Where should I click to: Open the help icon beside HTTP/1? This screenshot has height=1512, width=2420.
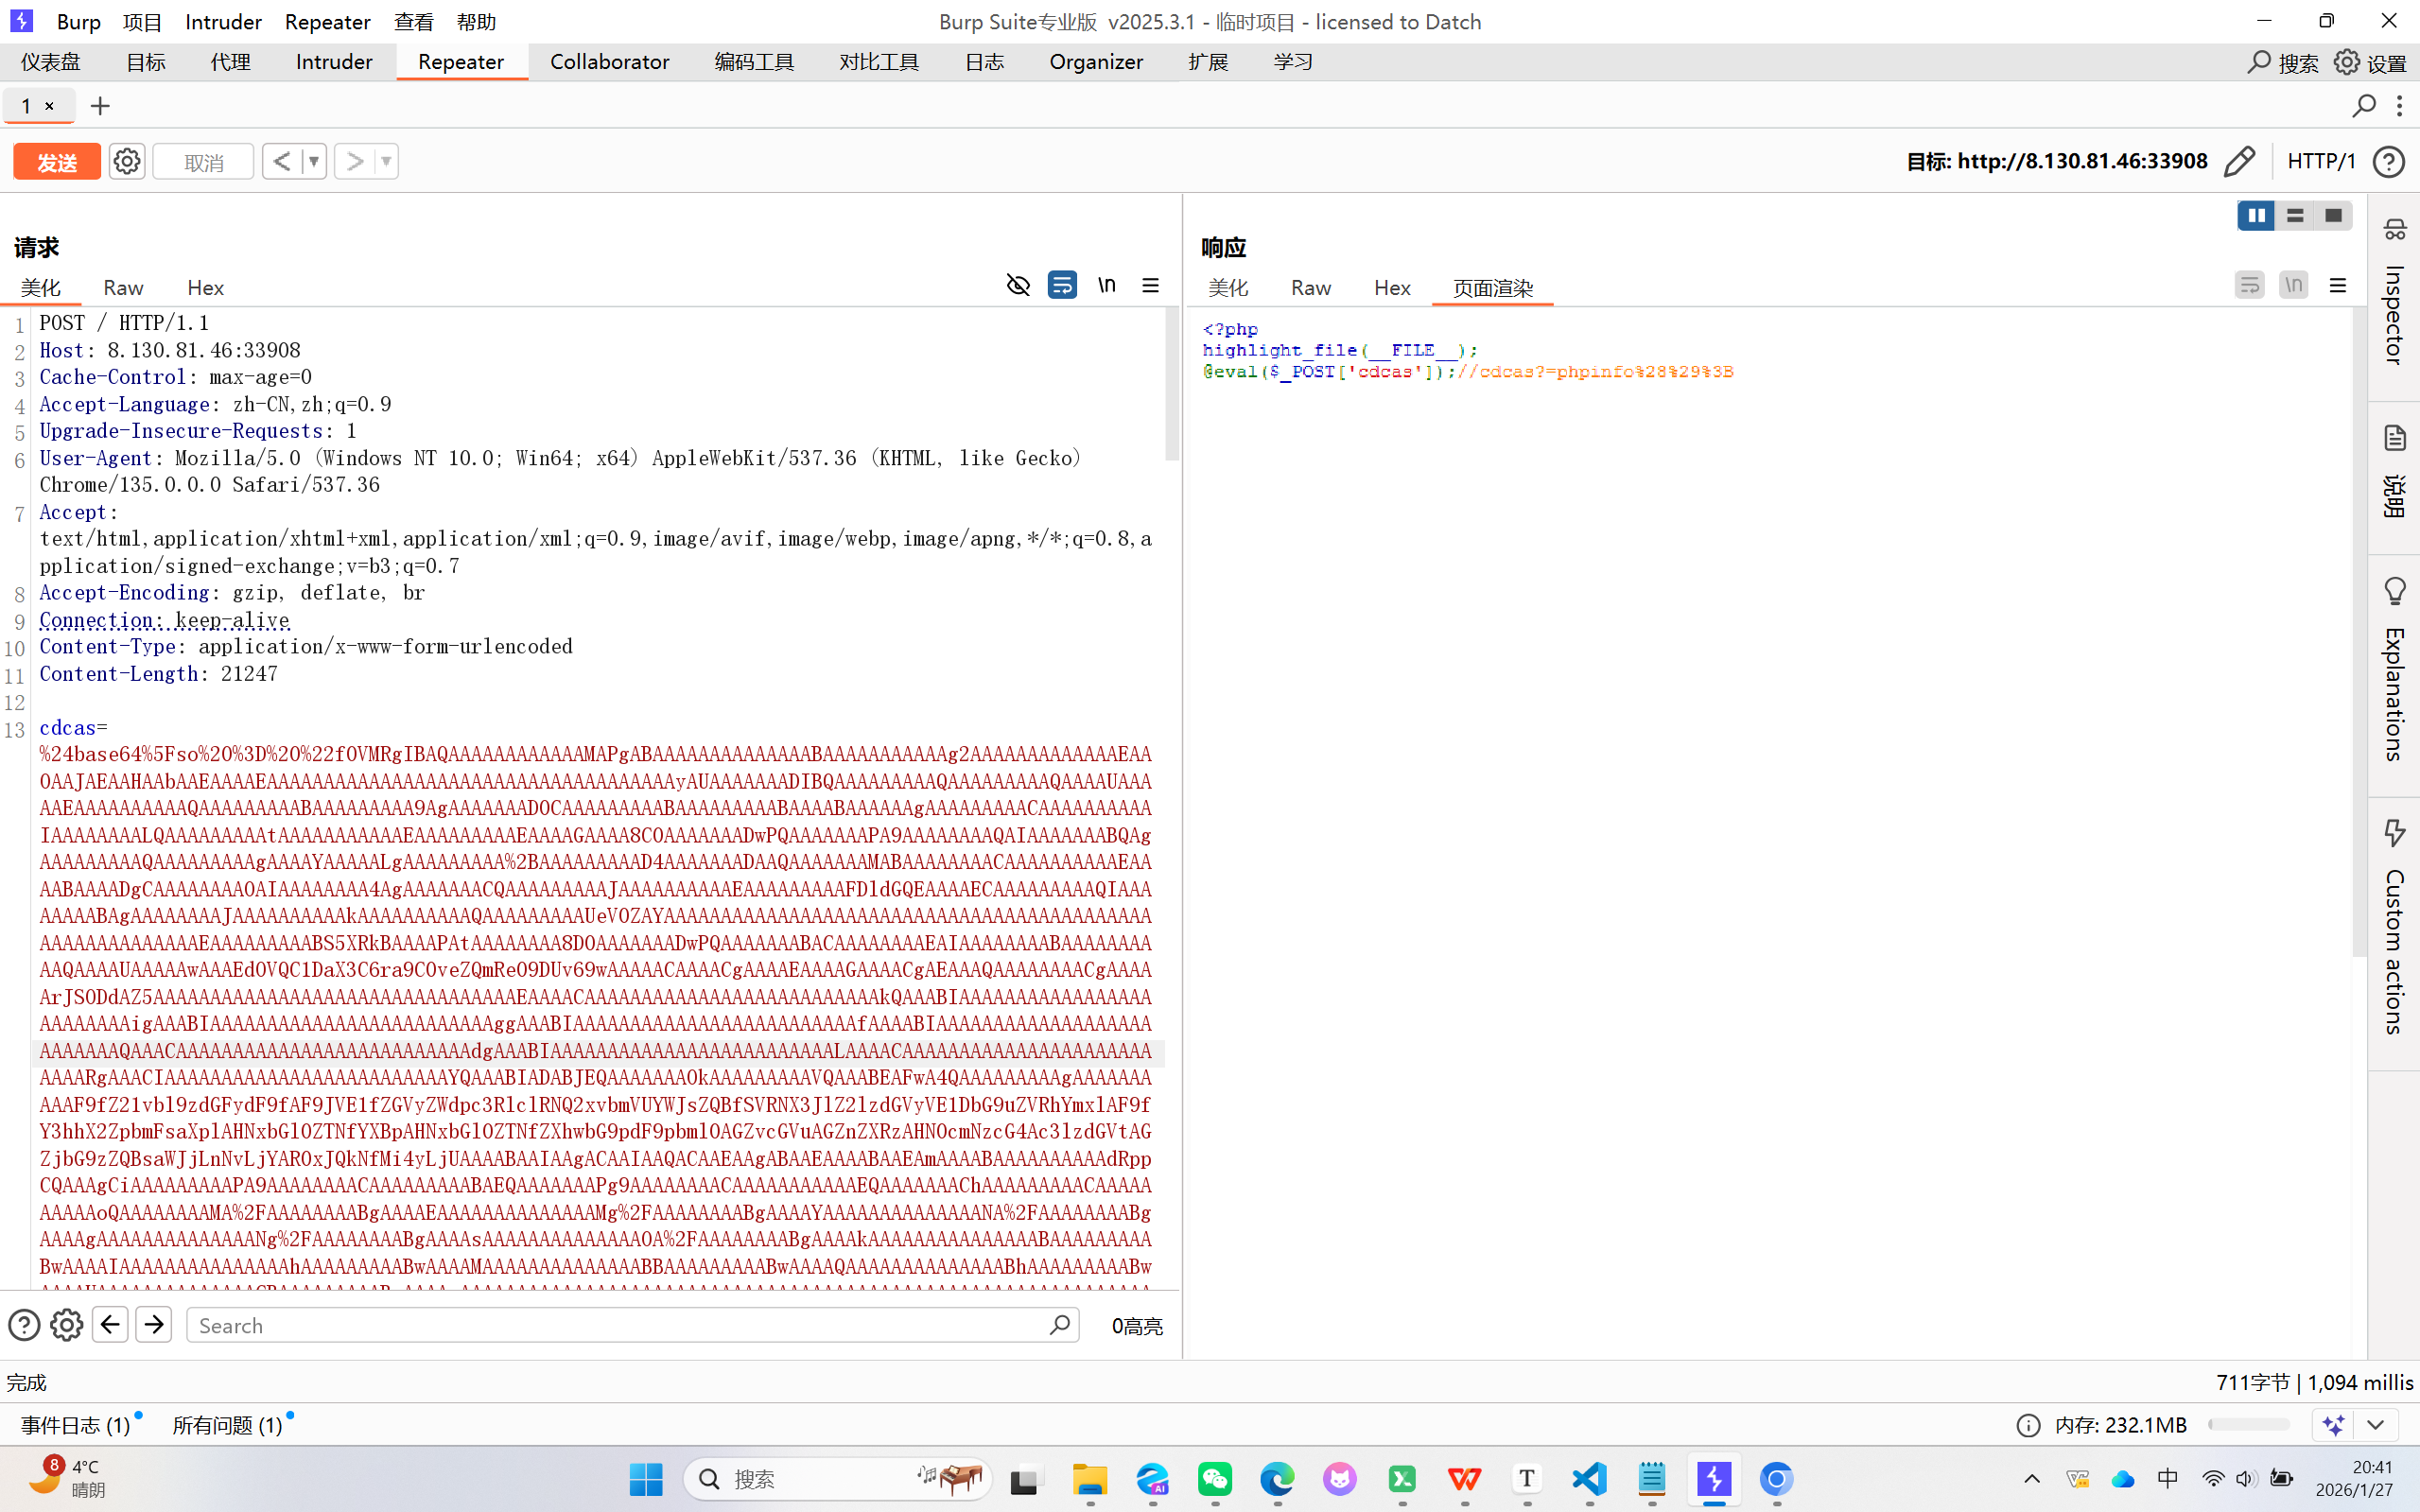(2388, 161)
